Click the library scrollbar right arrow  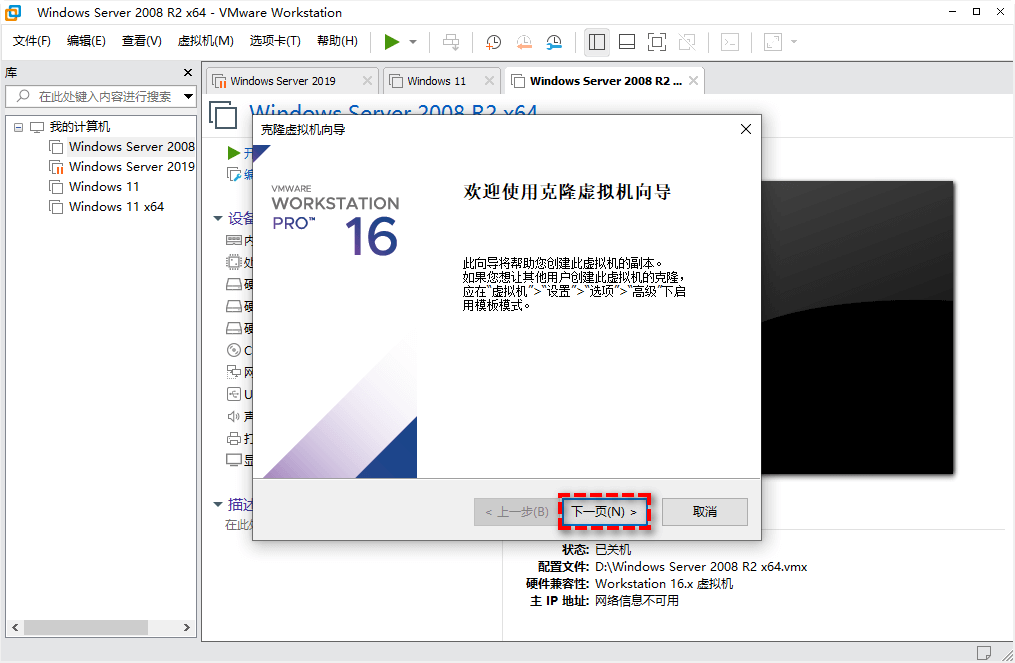186,627
